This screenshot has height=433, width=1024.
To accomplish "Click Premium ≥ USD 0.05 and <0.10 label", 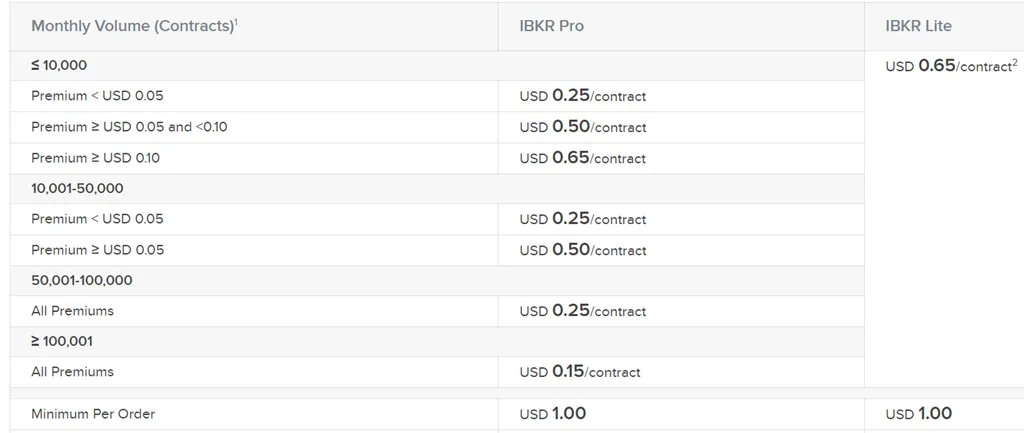I will (129, 127).
